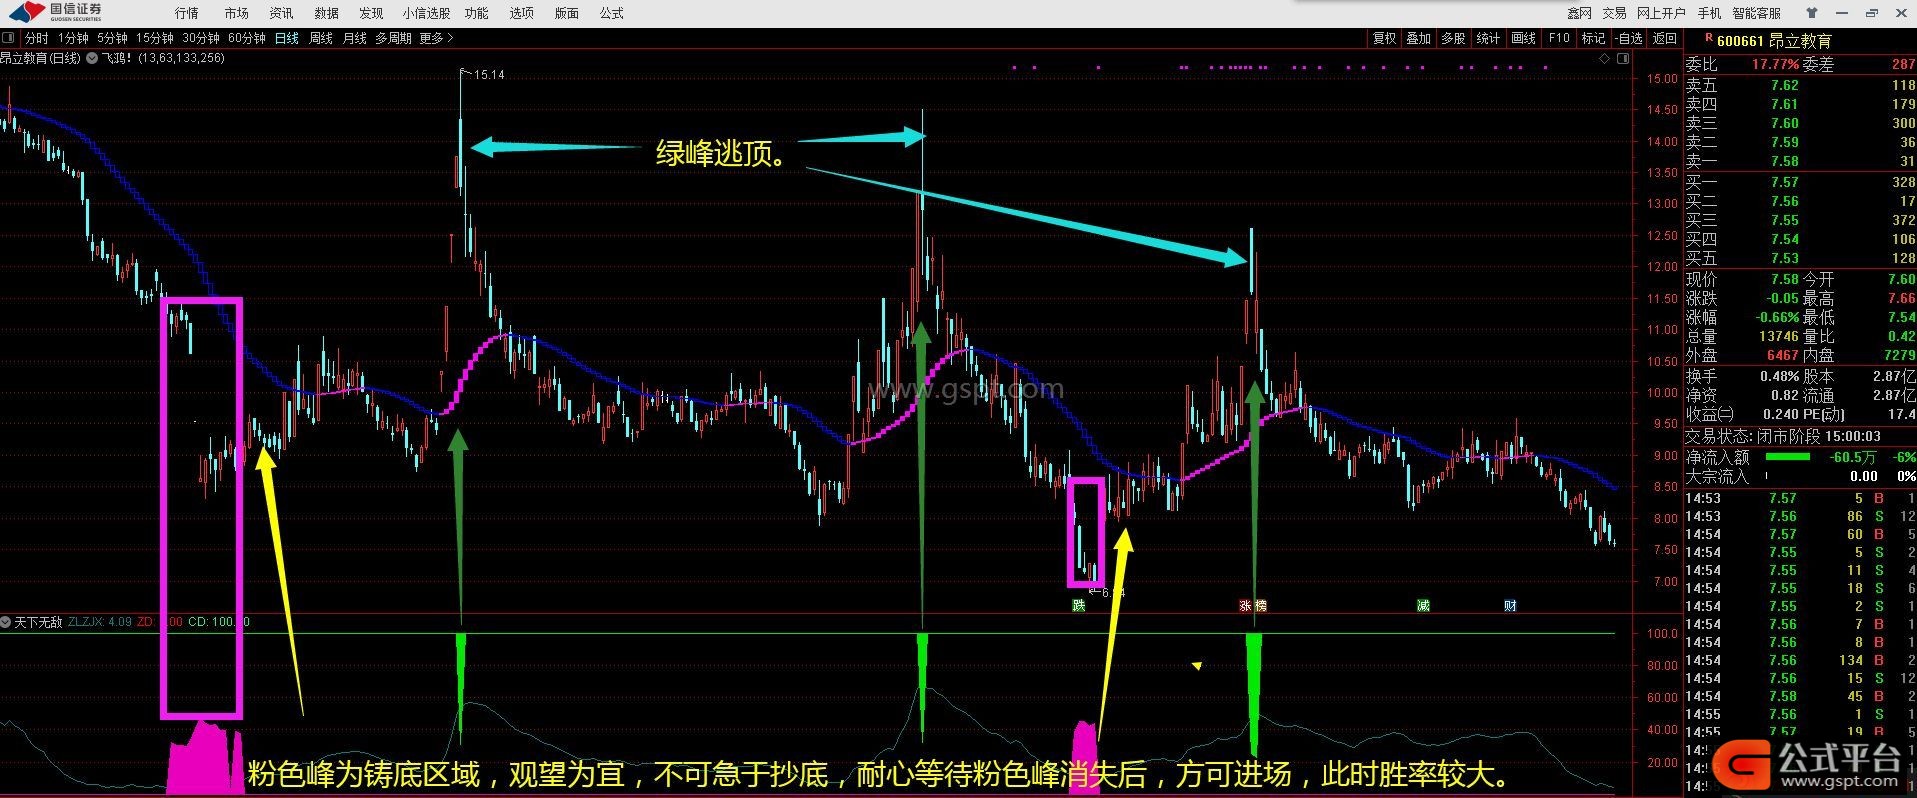
Task: Switch to the 月线 monthly period
Action: [355, 38]
